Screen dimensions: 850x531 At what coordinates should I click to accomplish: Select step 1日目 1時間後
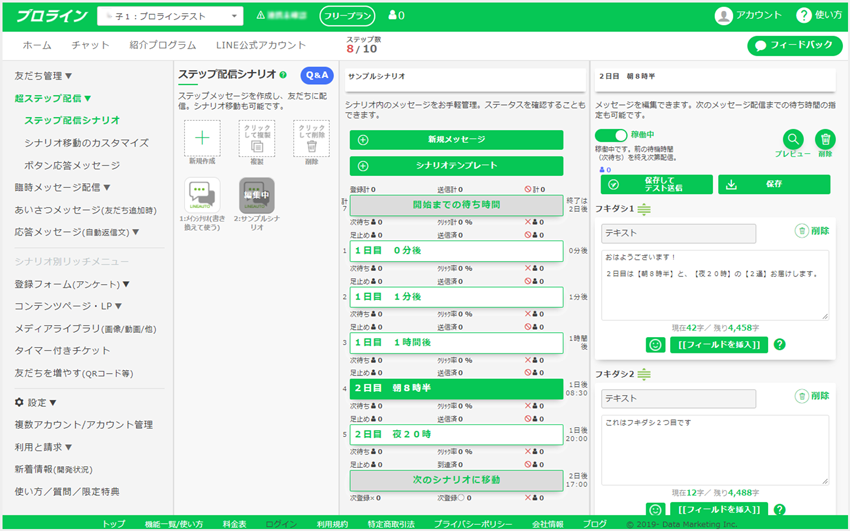456,342
